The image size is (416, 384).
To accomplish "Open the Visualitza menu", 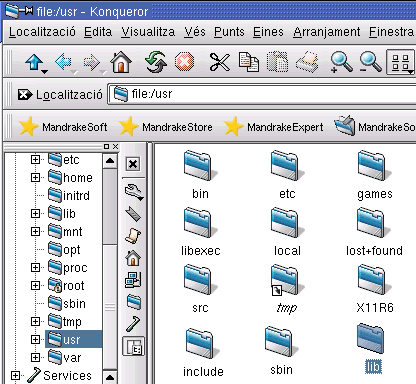I will [148, 32].
